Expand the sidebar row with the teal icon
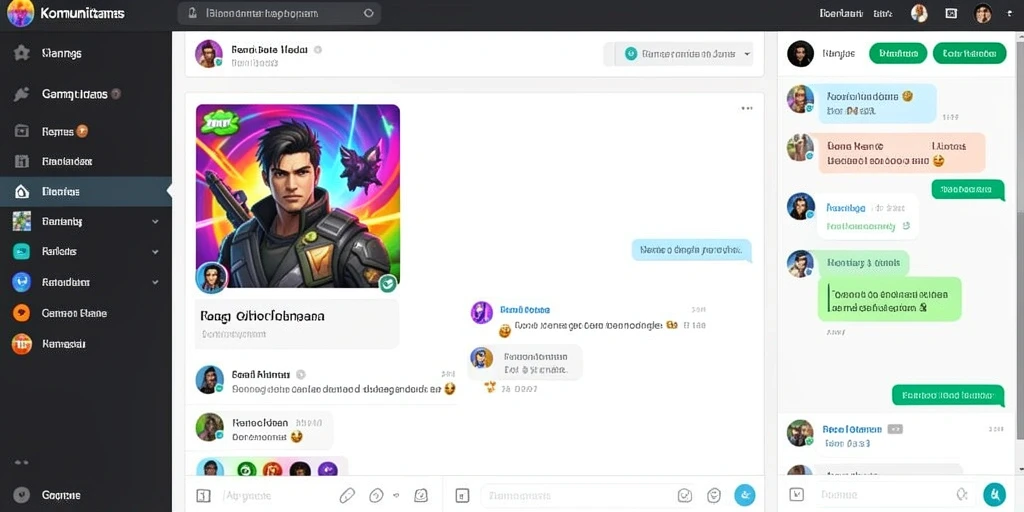The height and width of the screenshot is (512, 1024). click(155, 251)
